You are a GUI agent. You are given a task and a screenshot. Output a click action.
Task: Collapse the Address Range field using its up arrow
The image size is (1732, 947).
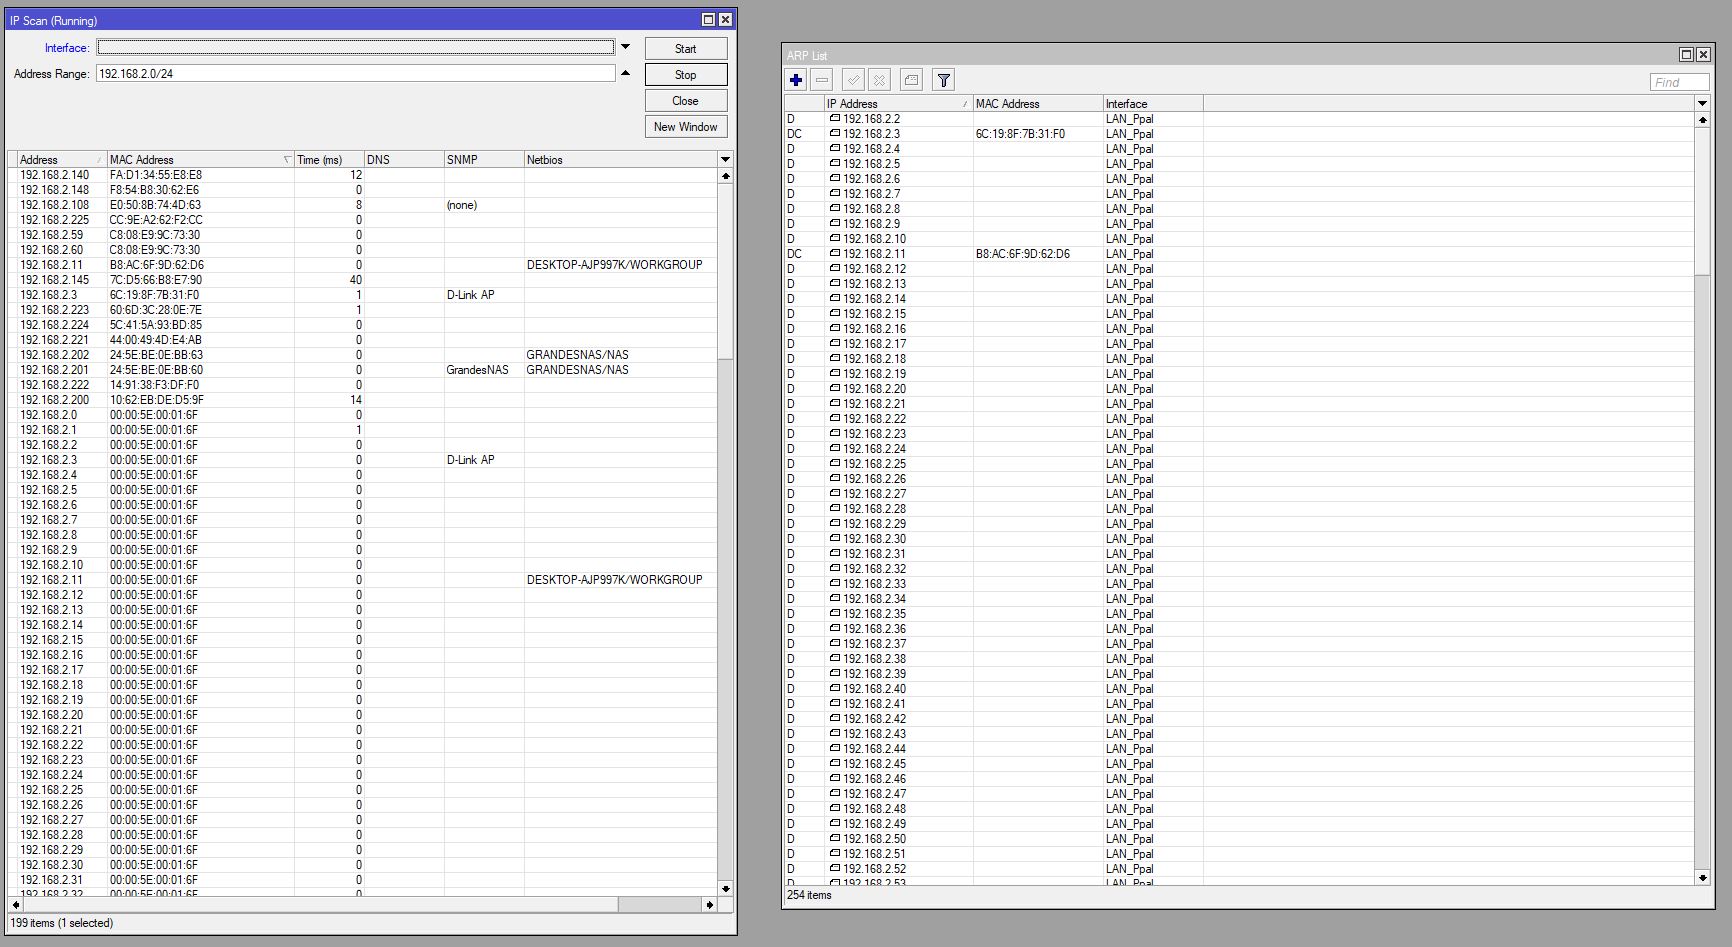(626, 73)
